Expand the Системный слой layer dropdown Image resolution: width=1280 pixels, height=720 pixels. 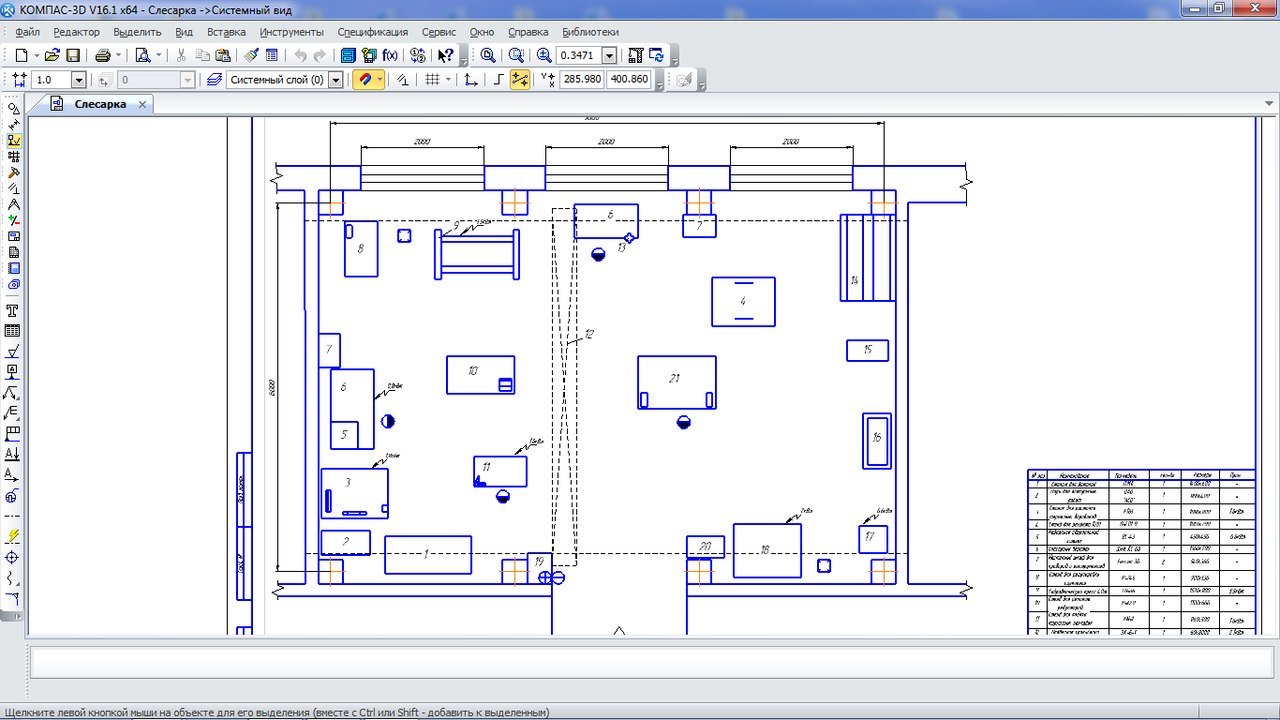335,80
